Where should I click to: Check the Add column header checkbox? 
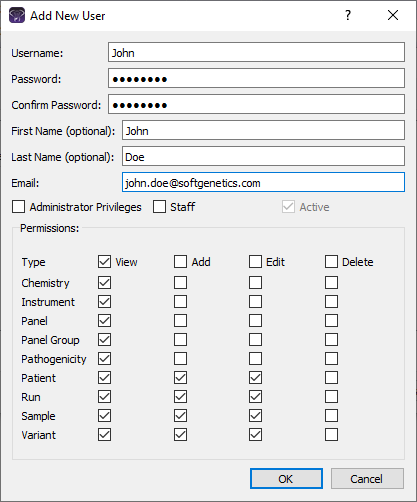click(x=180, y=262)
